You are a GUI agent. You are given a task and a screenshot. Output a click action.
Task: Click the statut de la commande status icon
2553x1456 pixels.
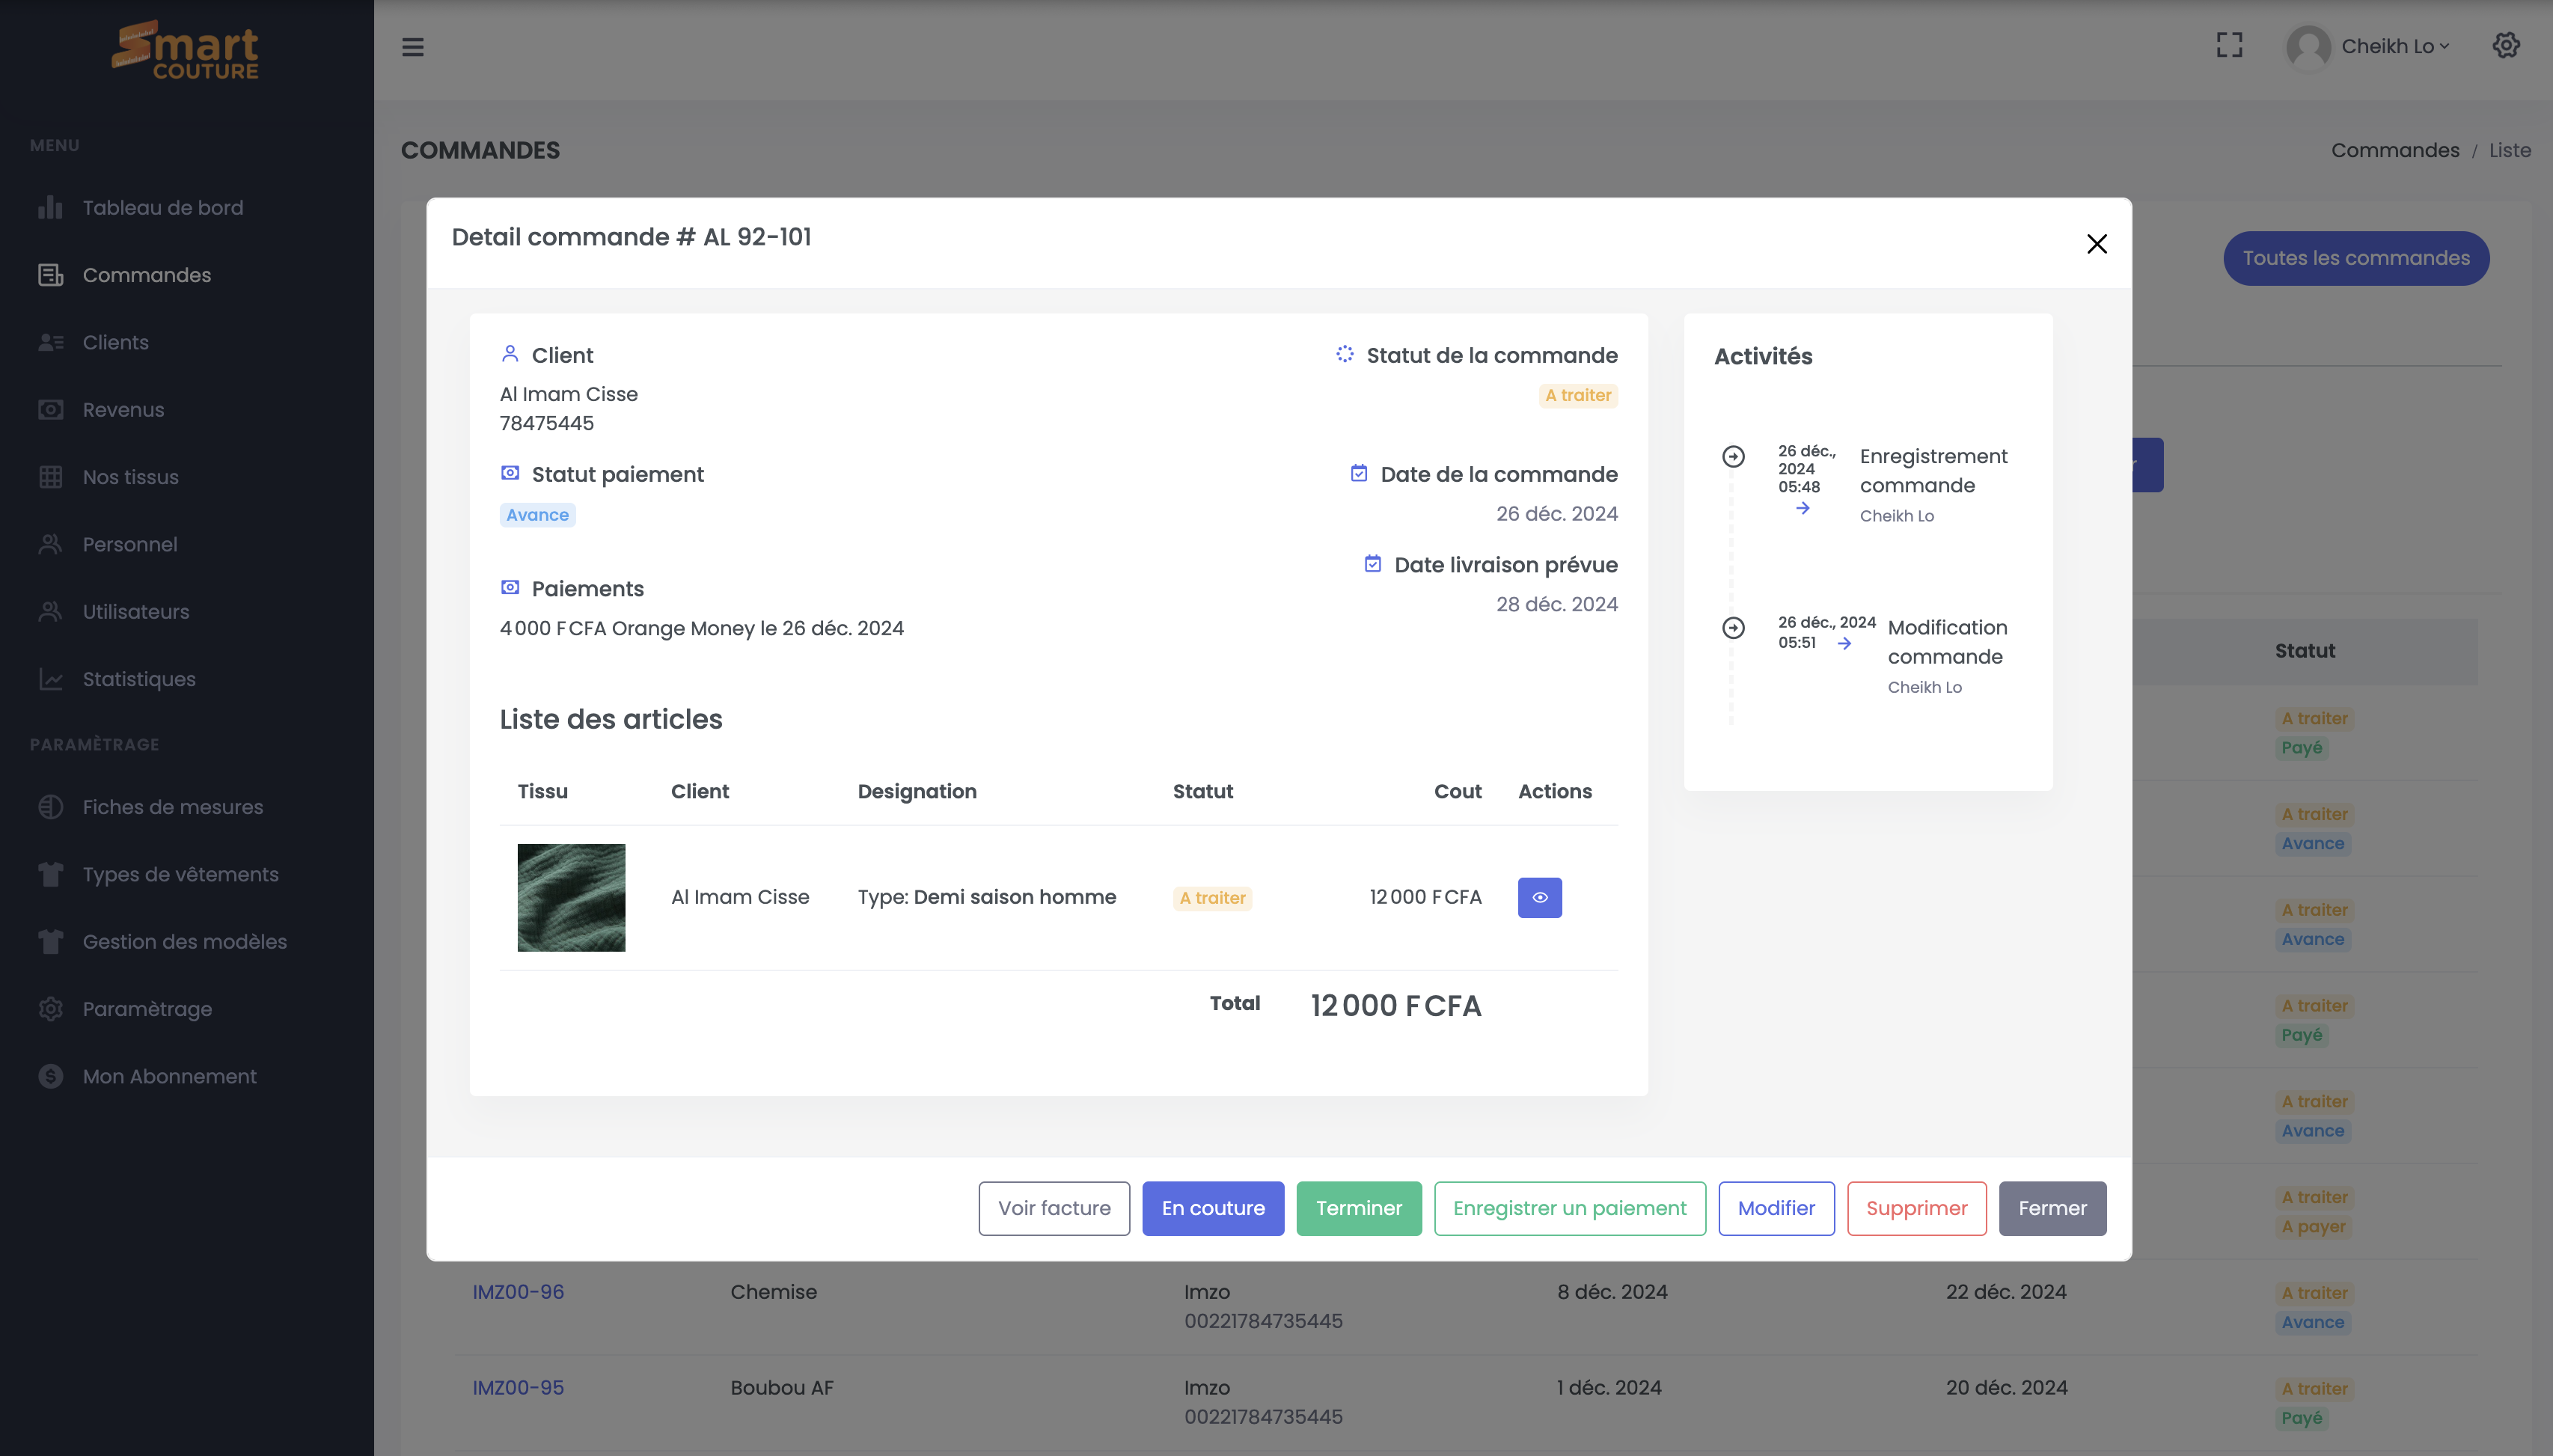(1343, 355)
